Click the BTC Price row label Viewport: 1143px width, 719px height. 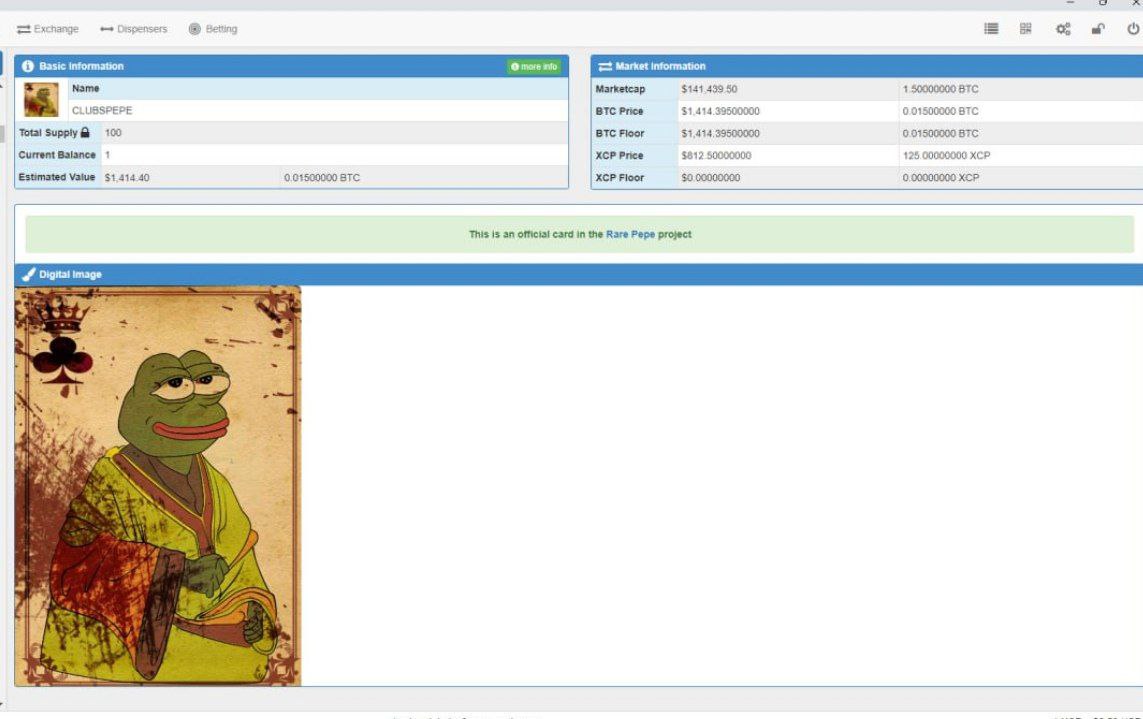620,111
